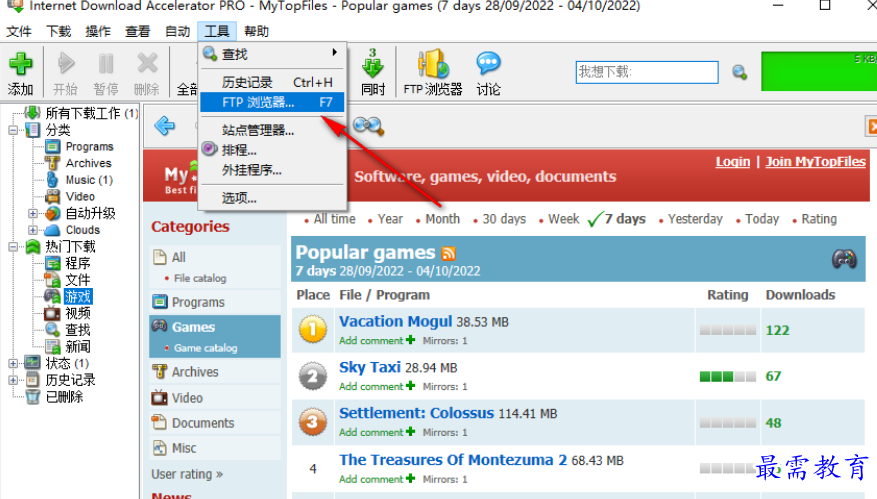Select the Year period filter
The height and width of the screenshot is (499, 877).
coord(390,219)
